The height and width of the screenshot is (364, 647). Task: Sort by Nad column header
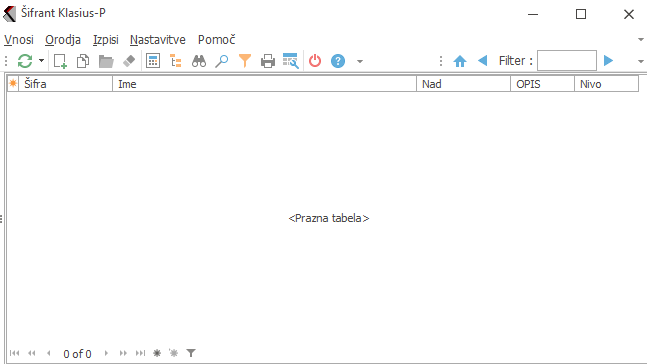pos(464,84)
